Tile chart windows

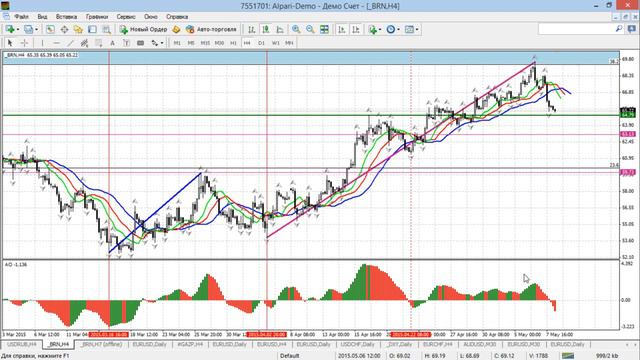[324, 29]
